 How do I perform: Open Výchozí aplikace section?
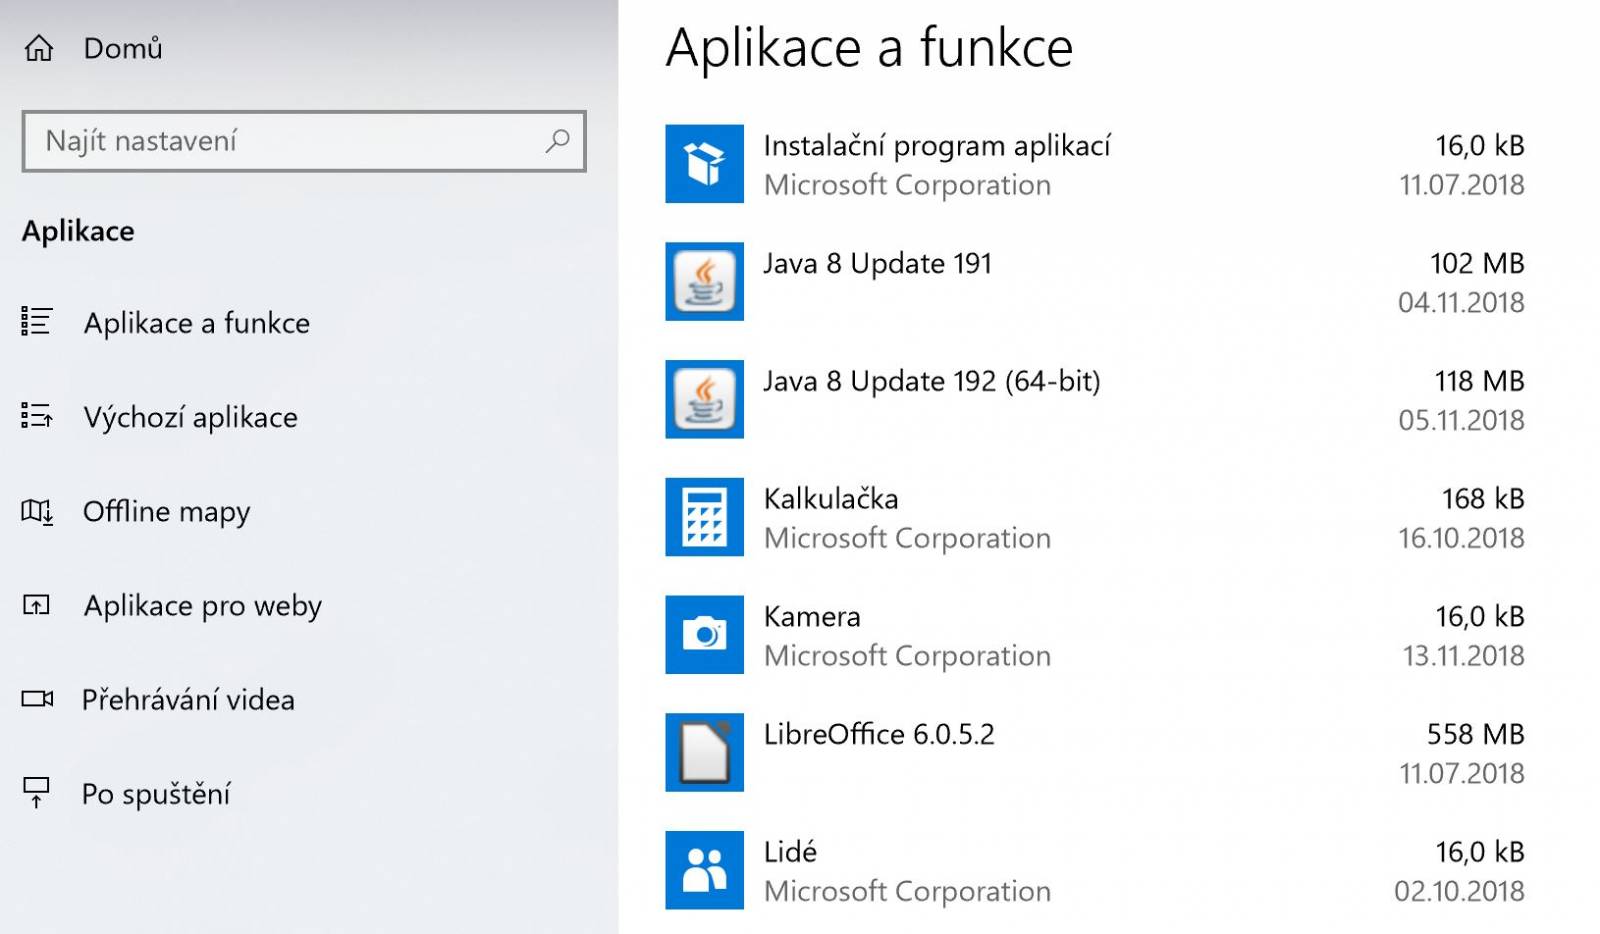190,417
